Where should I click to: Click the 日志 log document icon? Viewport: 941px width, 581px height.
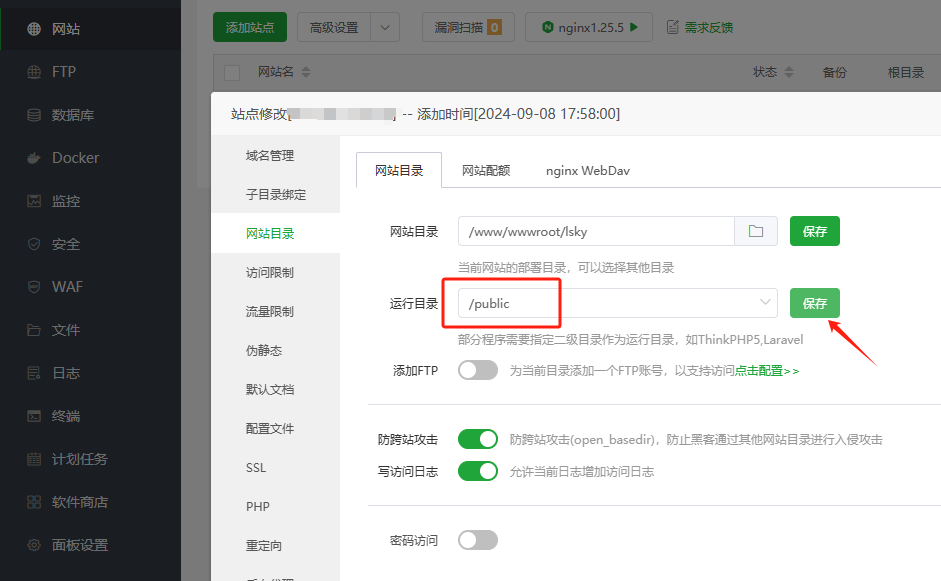[x=34, y=373]
